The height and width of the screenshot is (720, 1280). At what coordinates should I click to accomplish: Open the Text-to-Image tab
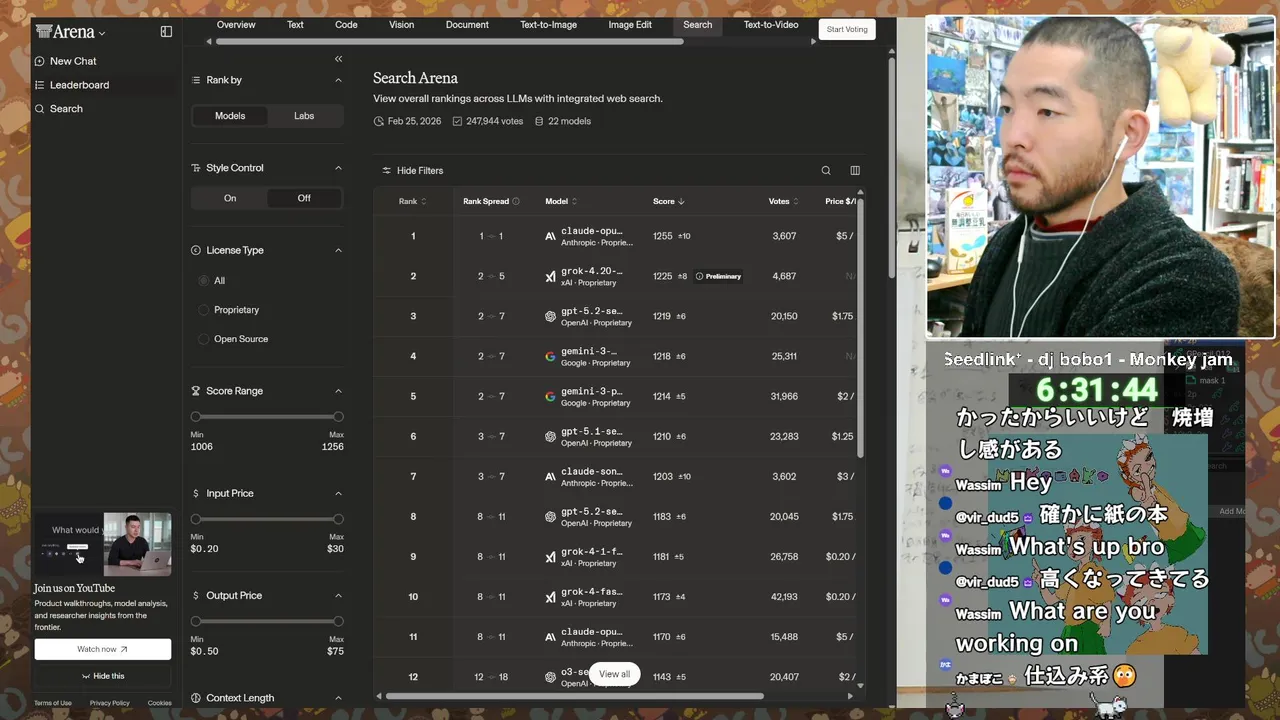point(549,25)
